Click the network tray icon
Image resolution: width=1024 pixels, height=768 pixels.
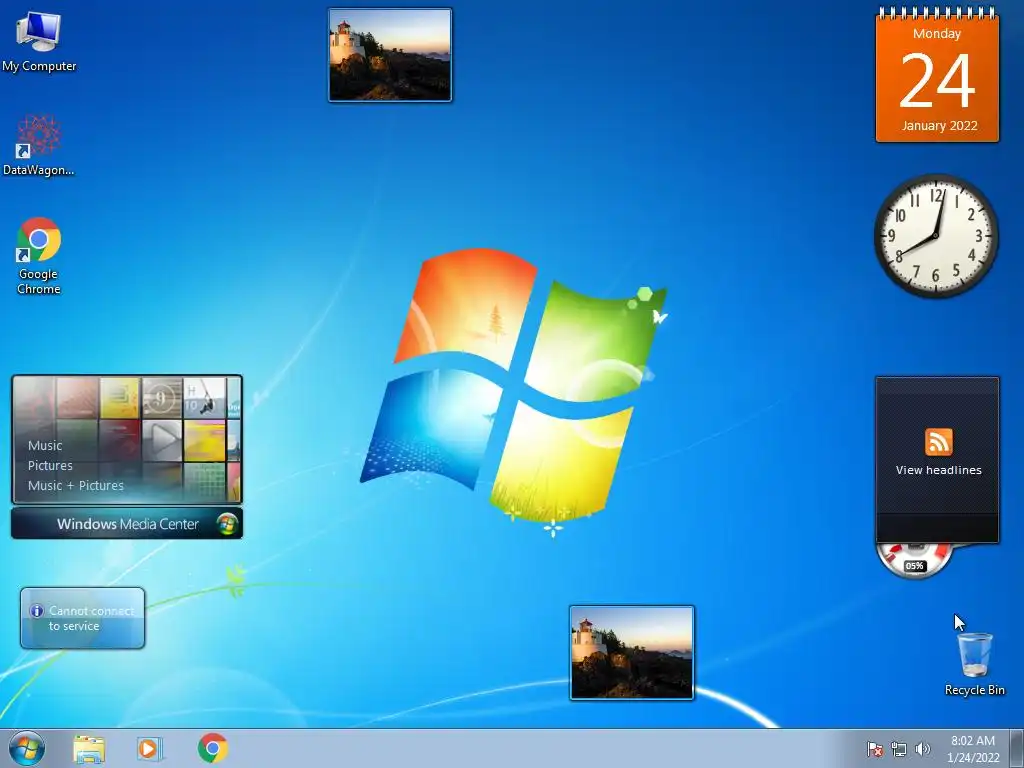point(899,749)
